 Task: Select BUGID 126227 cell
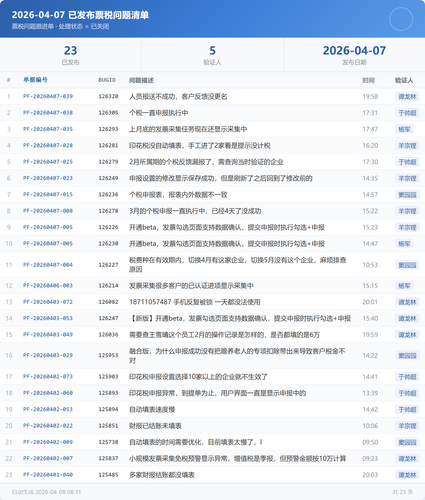coord(108,265)
